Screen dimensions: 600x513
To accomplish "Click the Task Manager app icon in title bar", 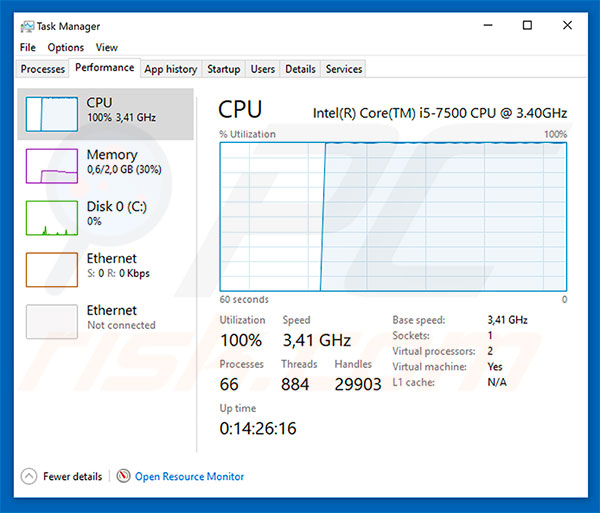I will pos(26,26).
